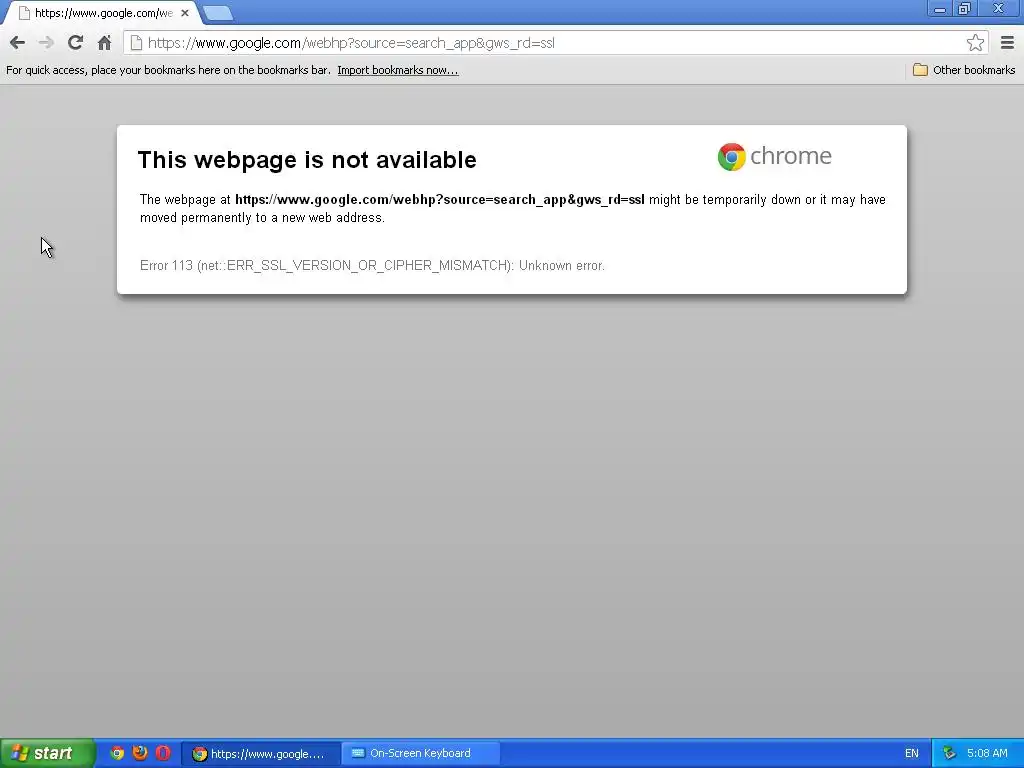
Task: Click the forward navigation arrow
Action: pos(46,43)
